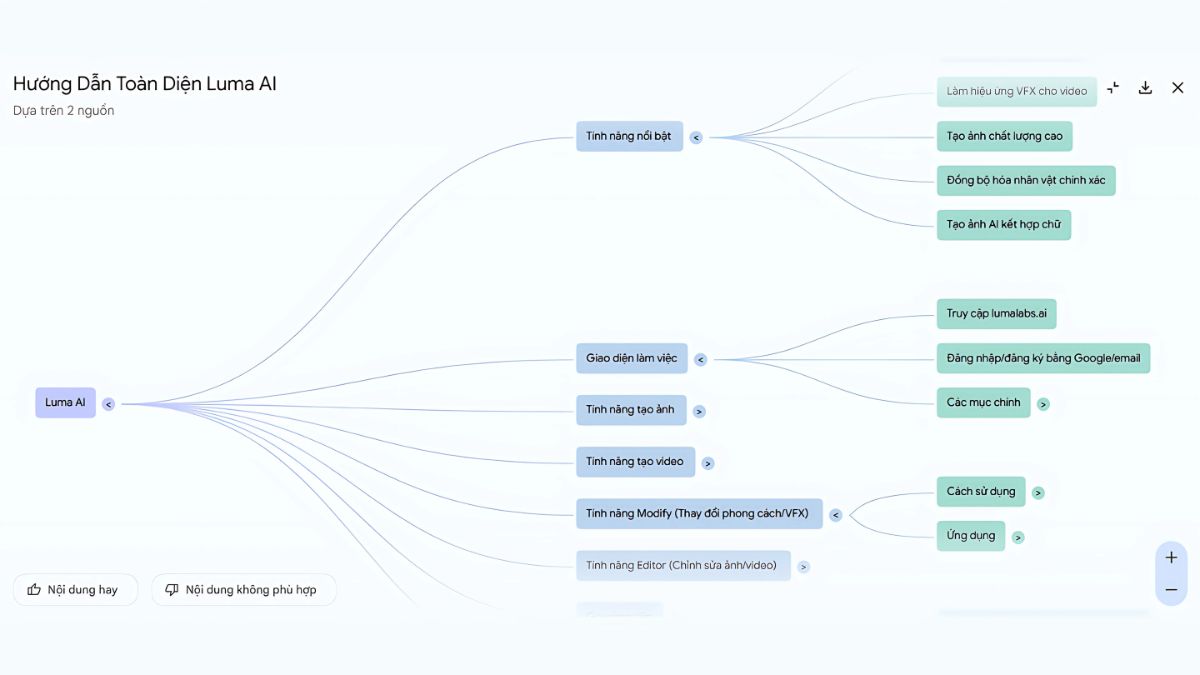
Task: Open the Truy cập lumalabs.ai node
Action: tap(997, 314)
